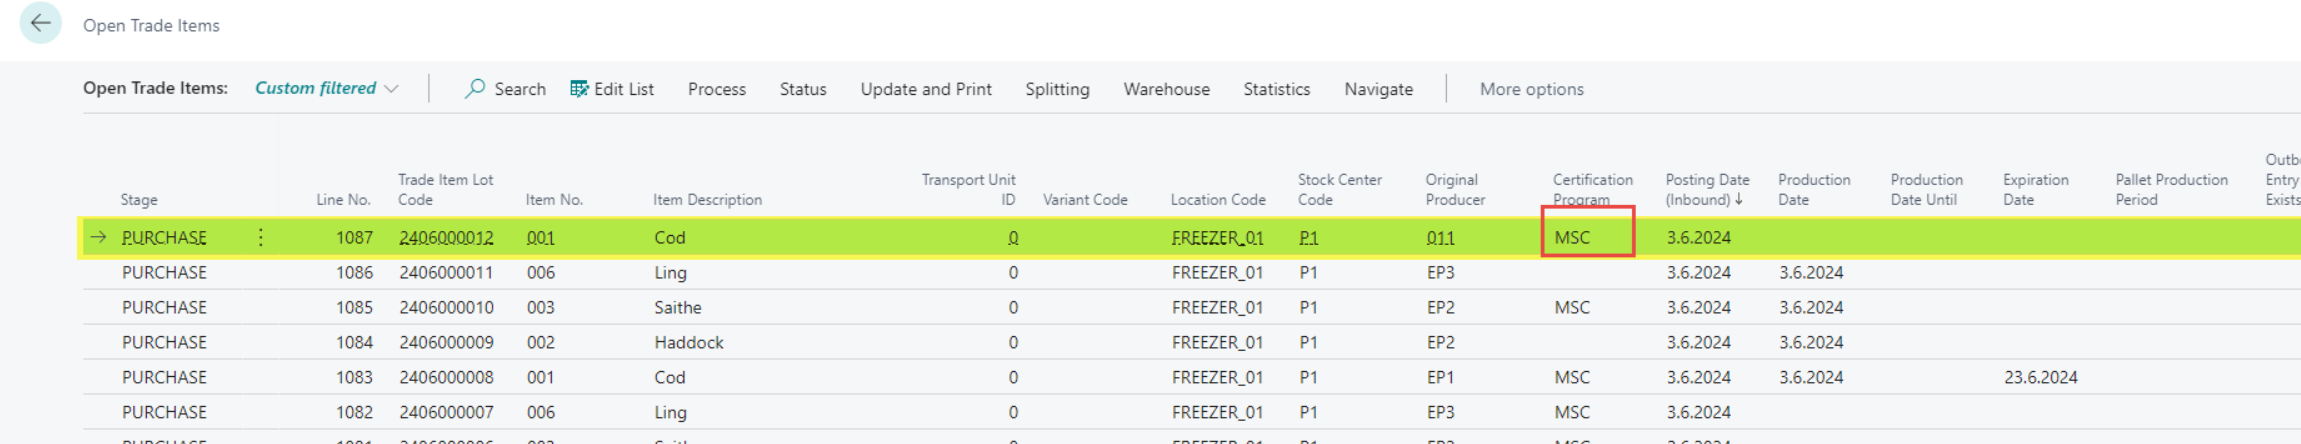
Task: Click the back arrow button
Action: tap(40, 23)
